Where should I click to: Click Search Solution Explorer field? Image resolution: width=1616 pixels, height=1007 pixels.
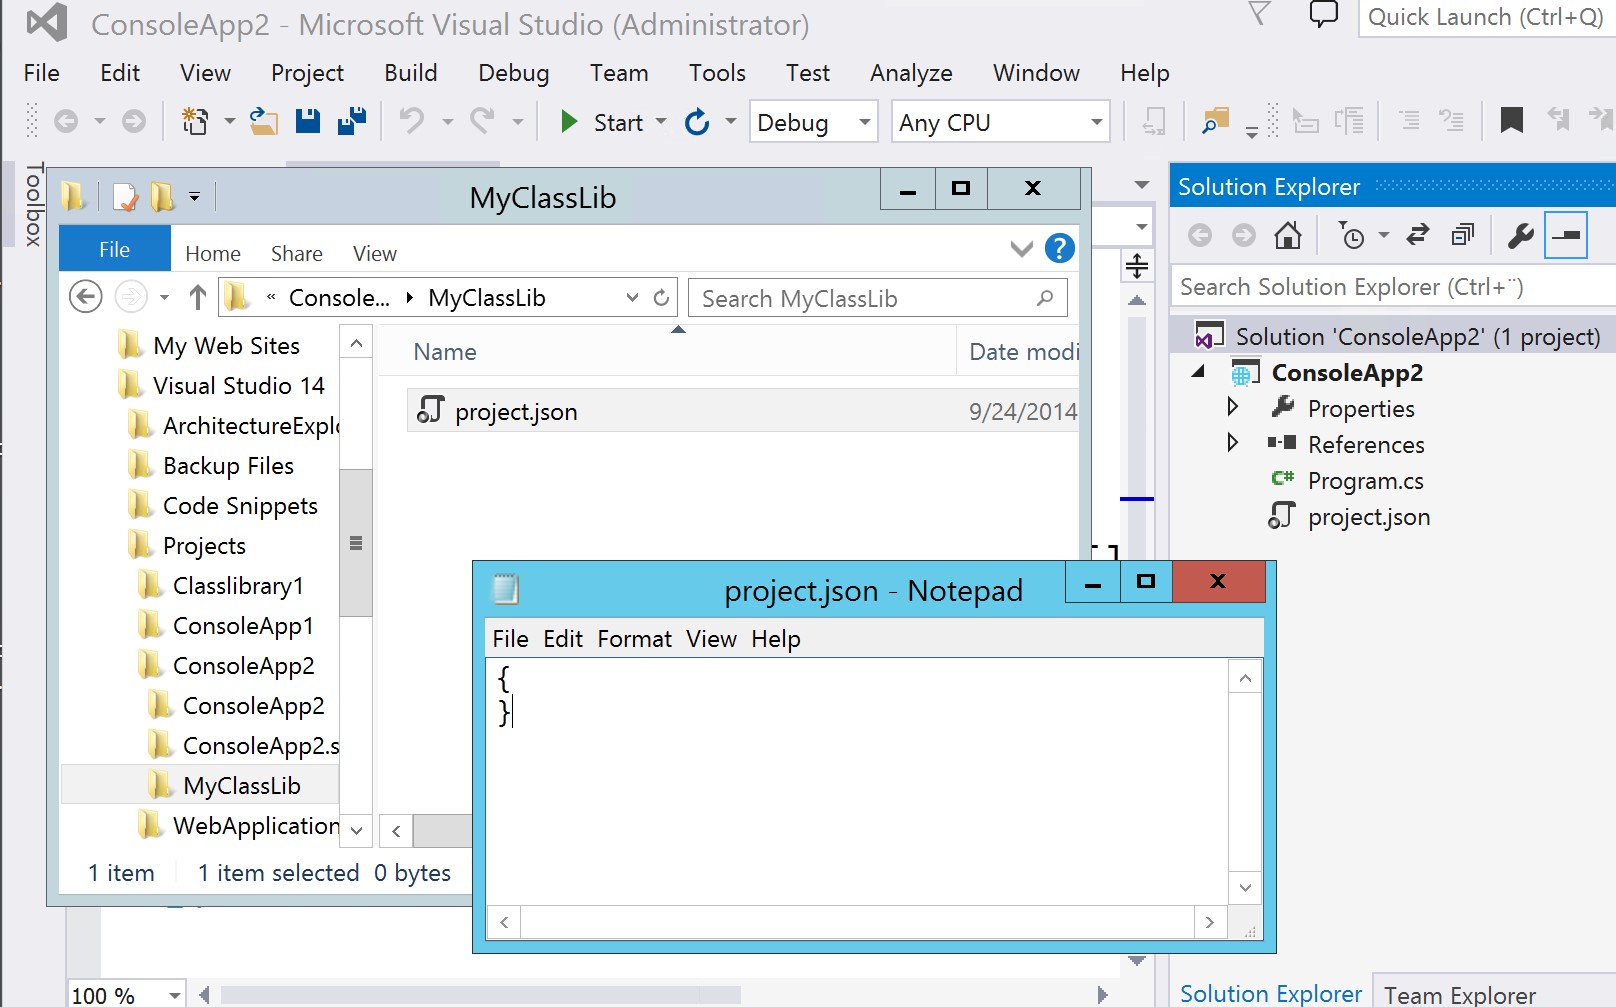click(x=1394, y=287)
